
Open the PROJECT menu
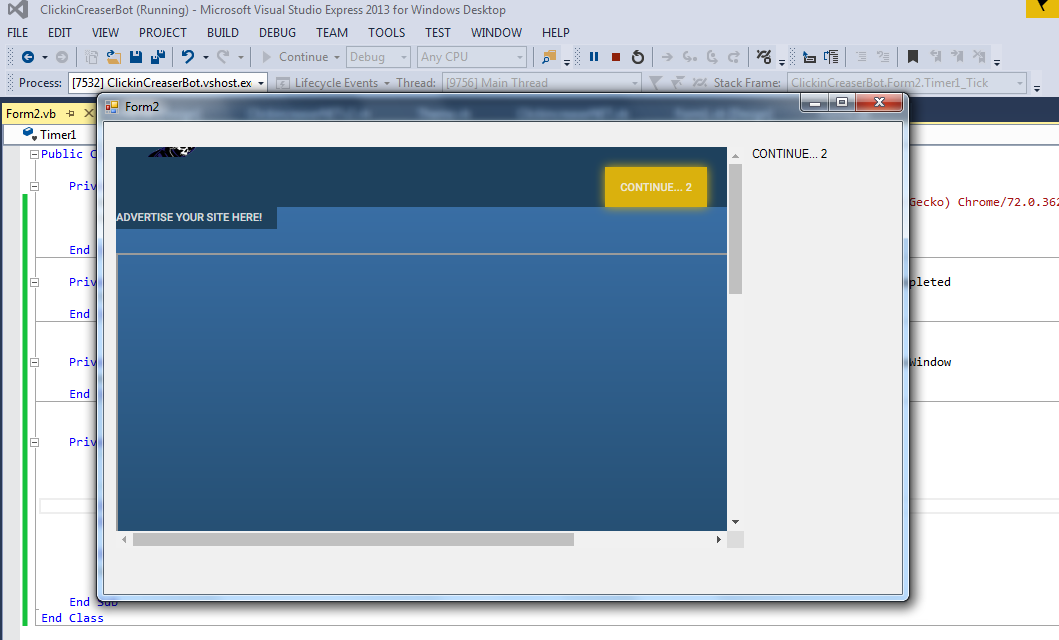tap(163, 32)
